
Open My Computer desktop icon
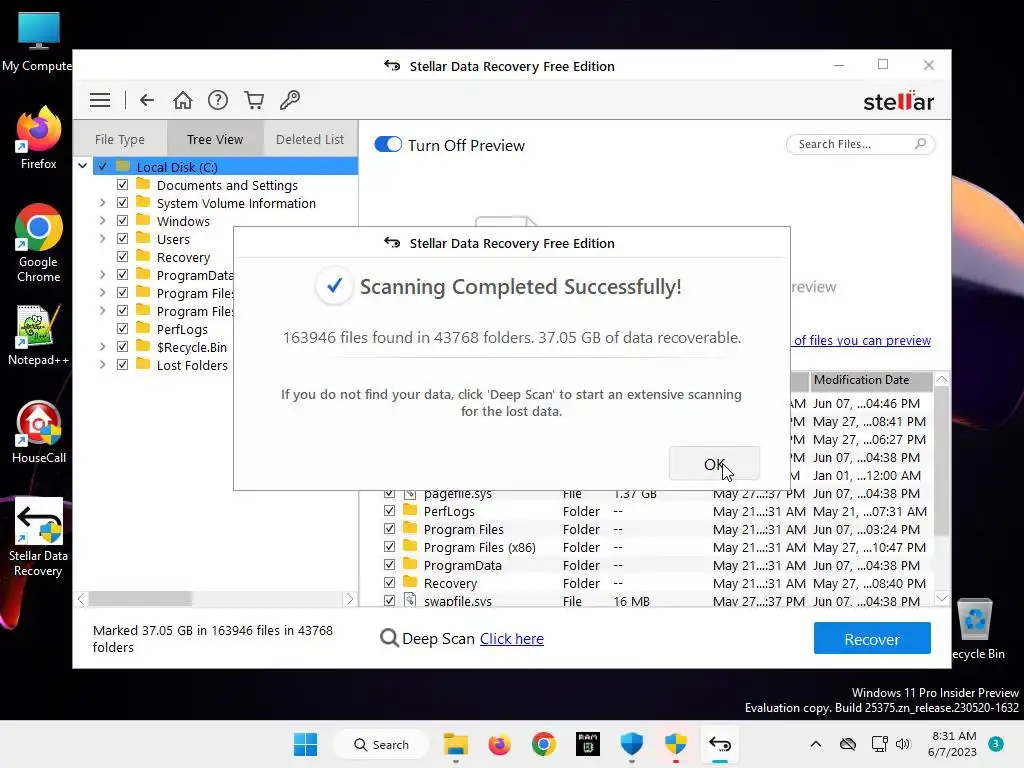tap(37, 41)
